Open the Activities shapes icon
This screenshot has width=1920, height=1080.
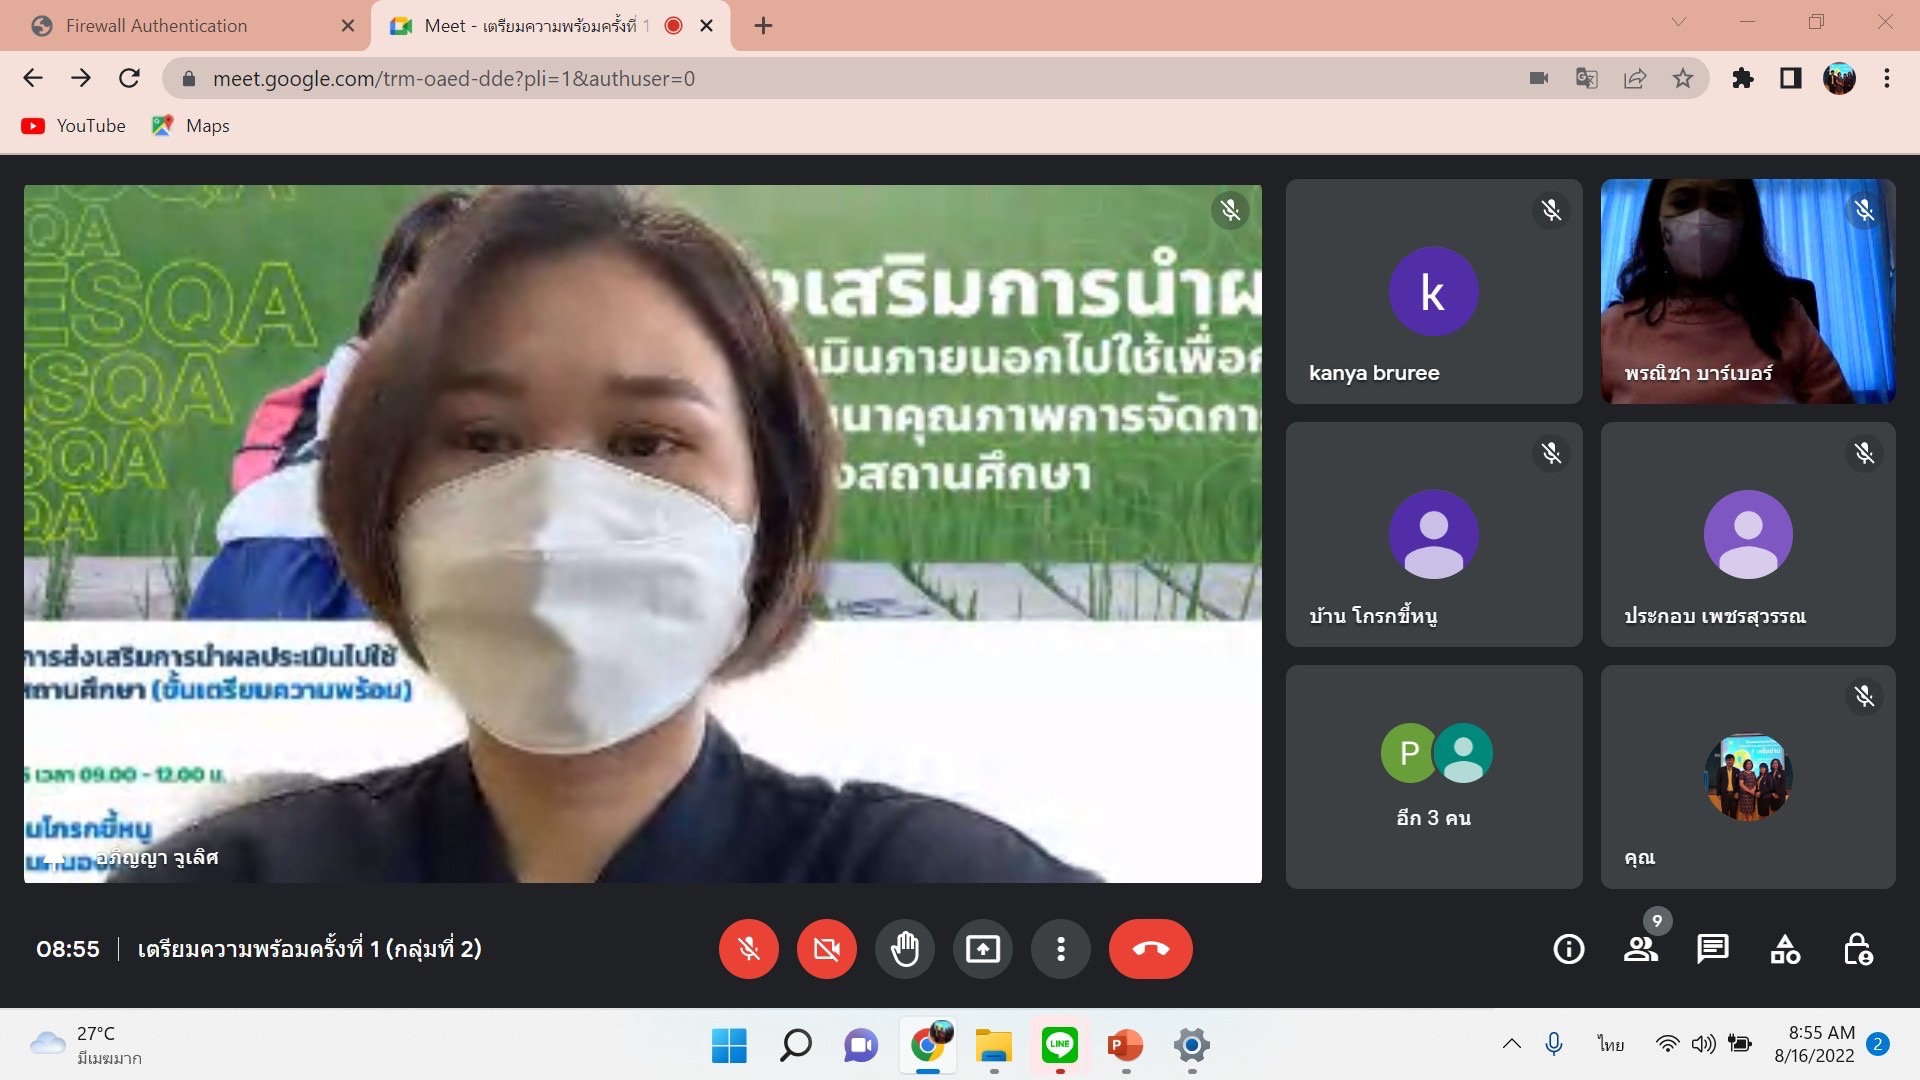point(1785,948)
